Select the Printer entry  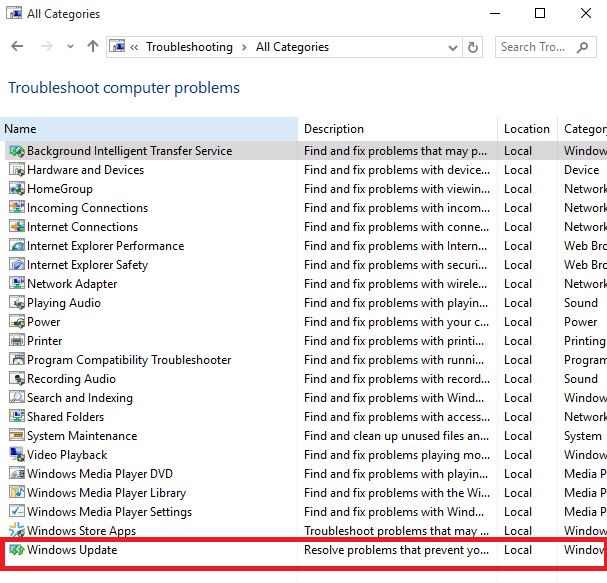(45, 341)
